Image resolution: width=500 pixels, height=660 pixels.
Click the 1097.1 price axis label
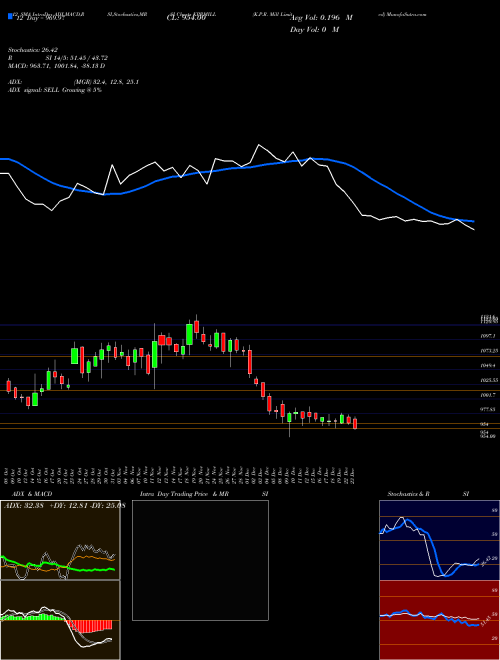click(489, 335)
